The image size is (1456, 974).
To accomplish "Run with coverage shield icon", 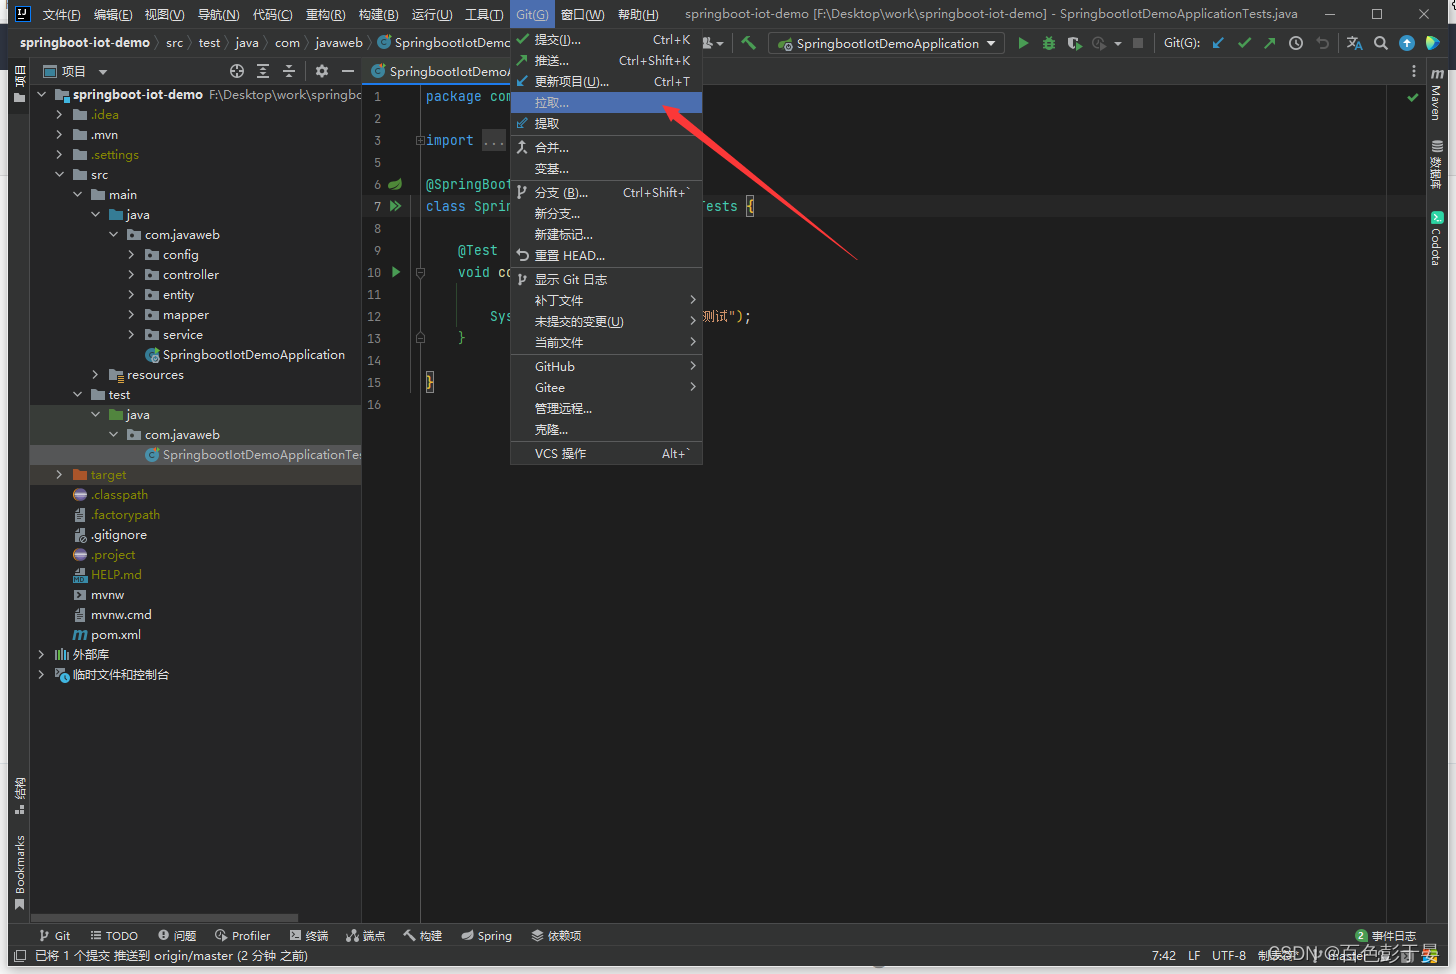I will tap(1074, 43).
